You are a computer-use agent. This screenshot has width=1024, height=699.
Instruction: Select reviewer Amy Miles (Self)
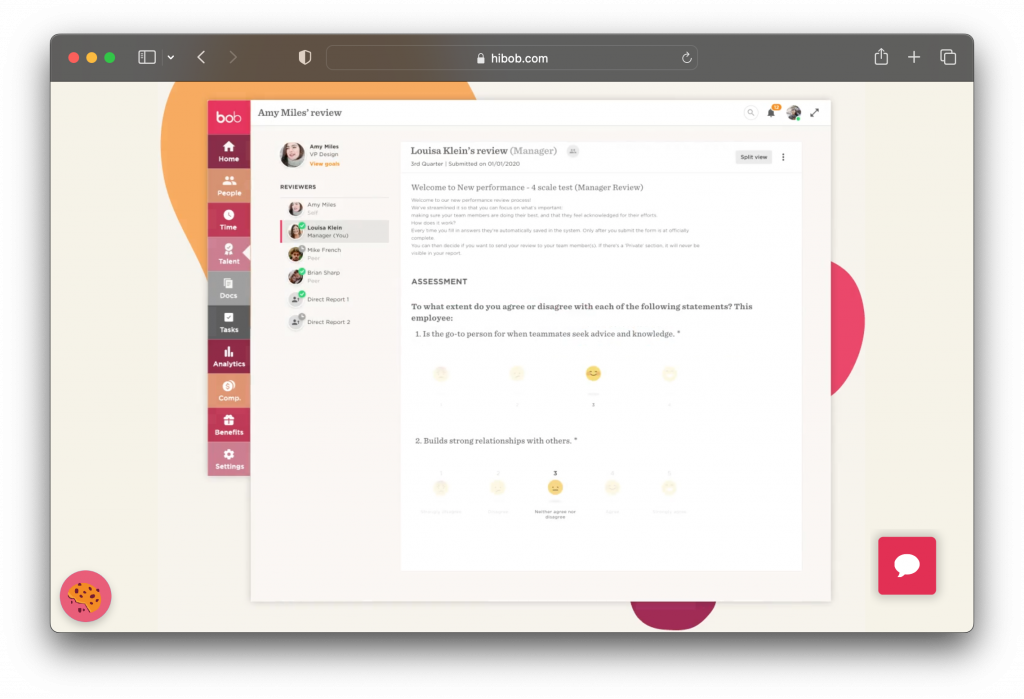click(x=334, y=208)
